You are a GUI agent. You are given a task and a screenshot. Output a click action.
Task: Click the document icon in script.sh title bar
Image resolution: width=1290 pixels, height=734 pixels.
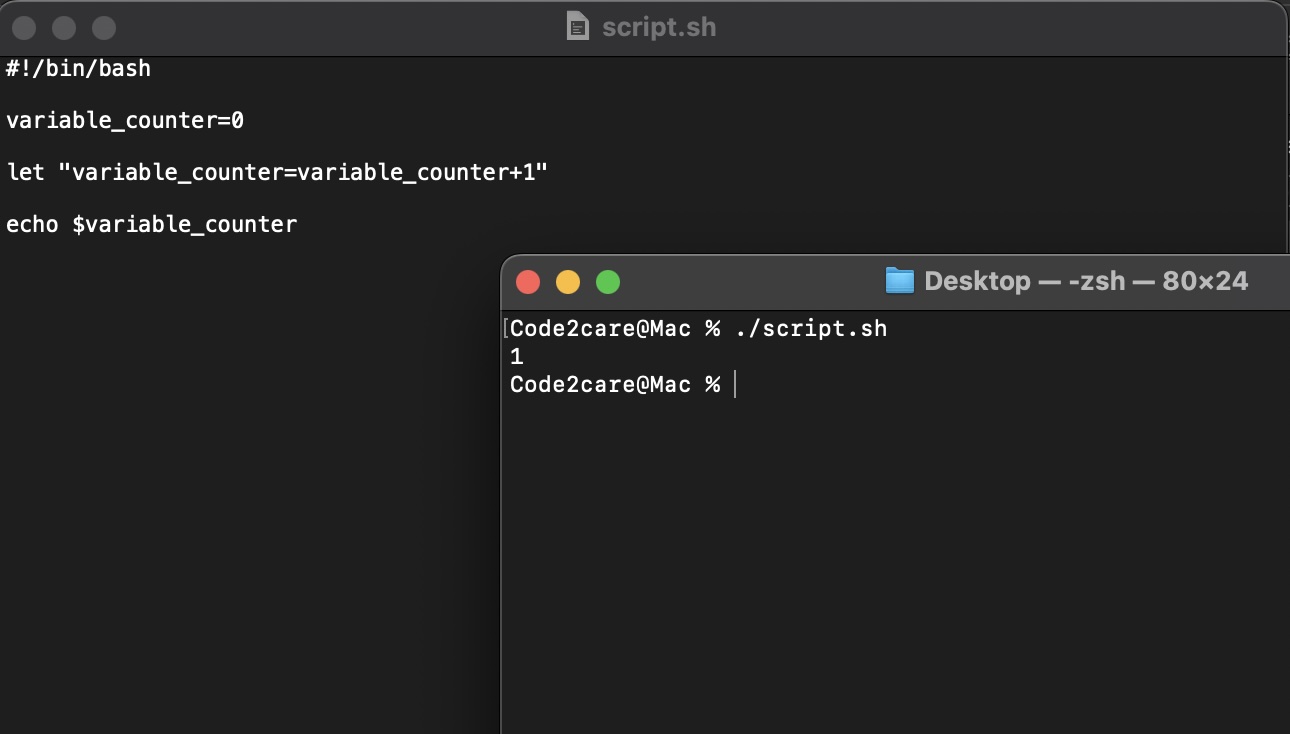(578, 27)
